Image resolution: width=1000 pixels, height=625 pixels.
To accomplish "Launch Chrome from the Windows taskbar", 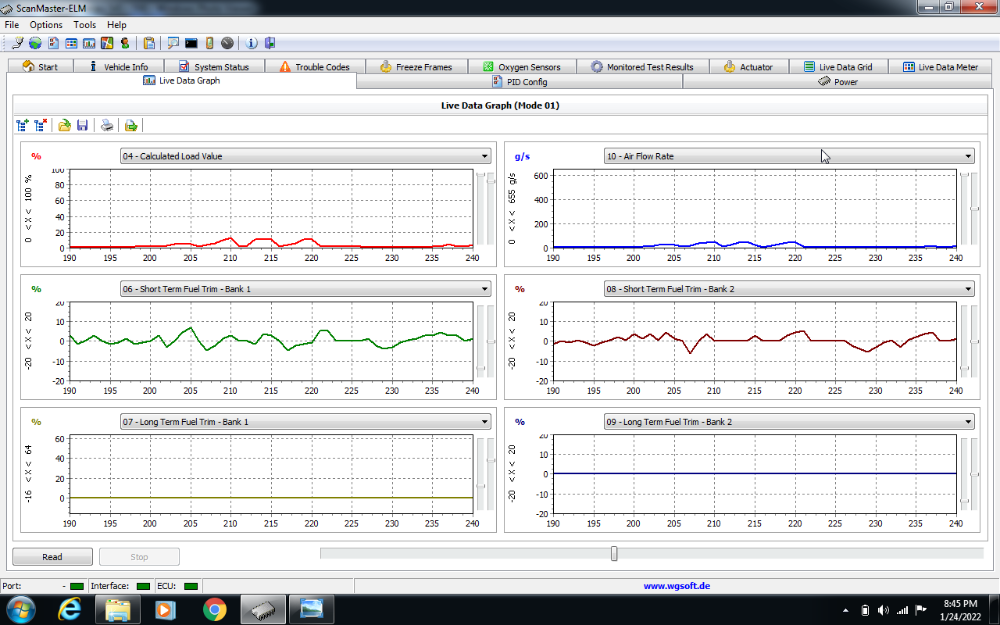I will click(214, 608).
